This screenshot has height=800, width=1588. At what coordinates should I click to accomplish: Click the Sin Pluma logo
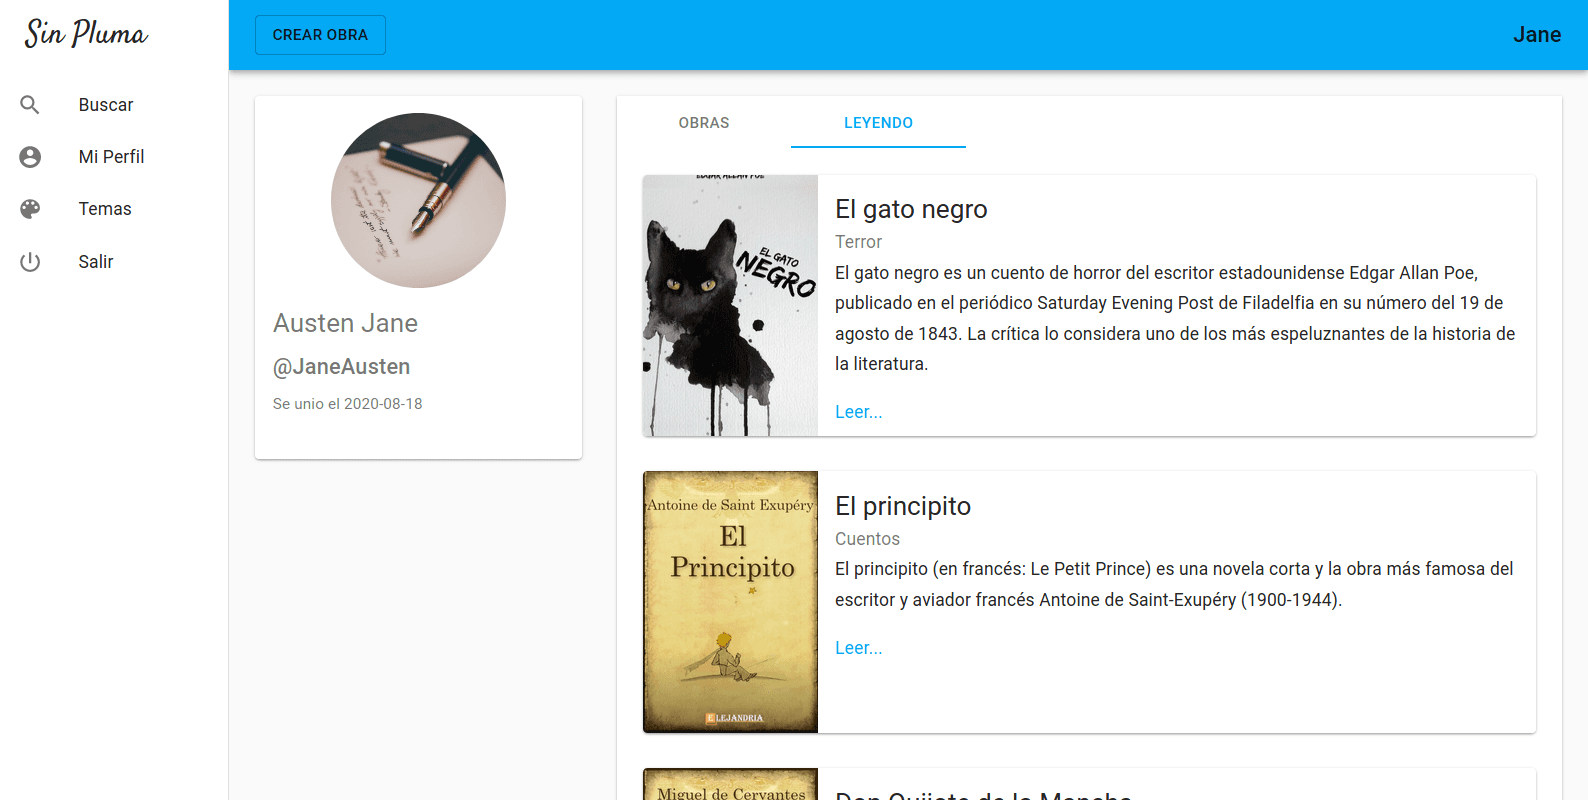pyautogui.click(x=86, y=33)
